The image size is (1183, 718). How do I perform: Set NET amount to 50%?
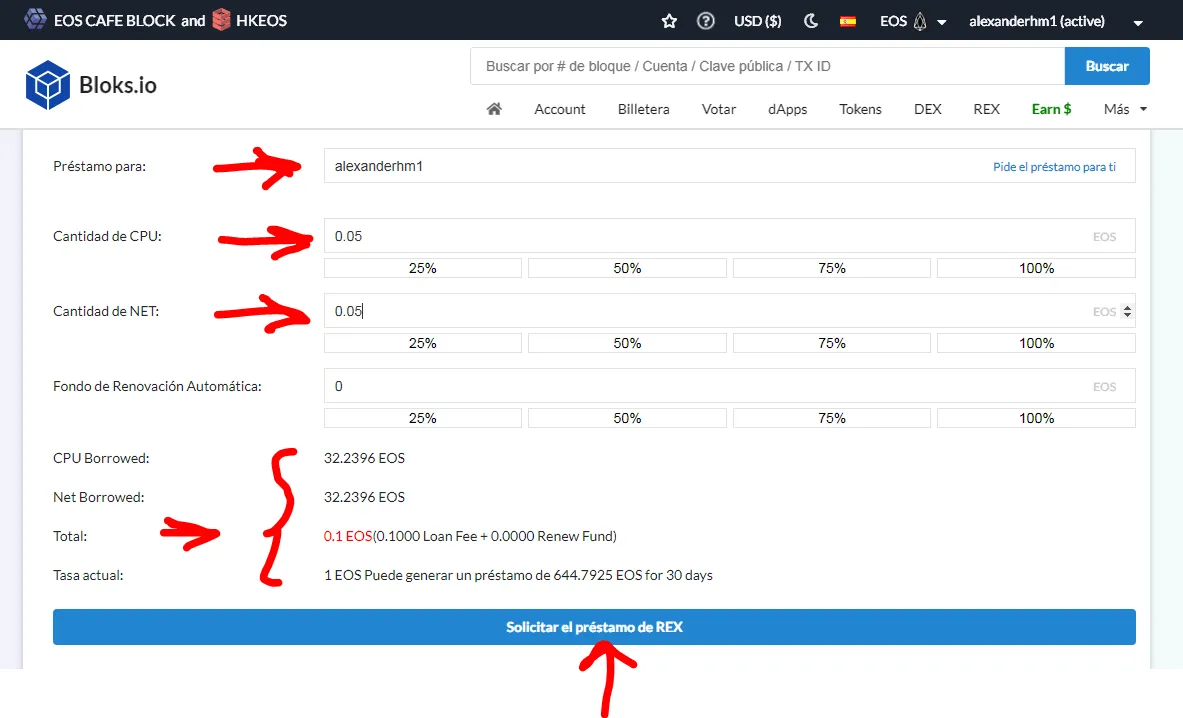pos(627,343)
